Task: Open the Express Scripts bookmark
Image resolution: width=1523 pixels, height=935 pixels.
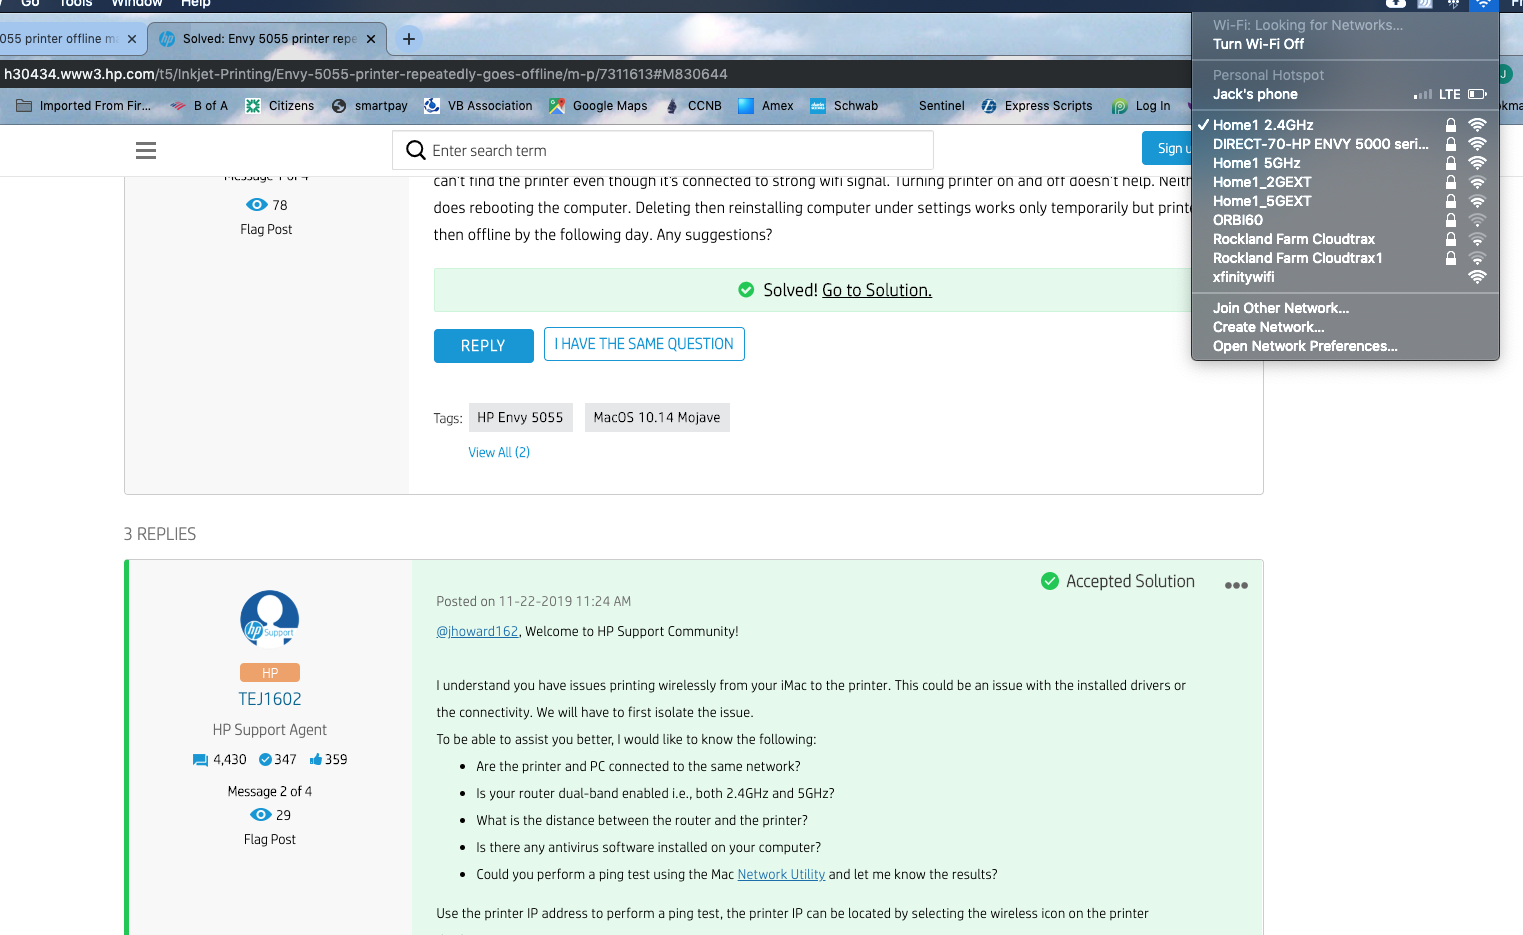Action: click(x=1037, y=106)
